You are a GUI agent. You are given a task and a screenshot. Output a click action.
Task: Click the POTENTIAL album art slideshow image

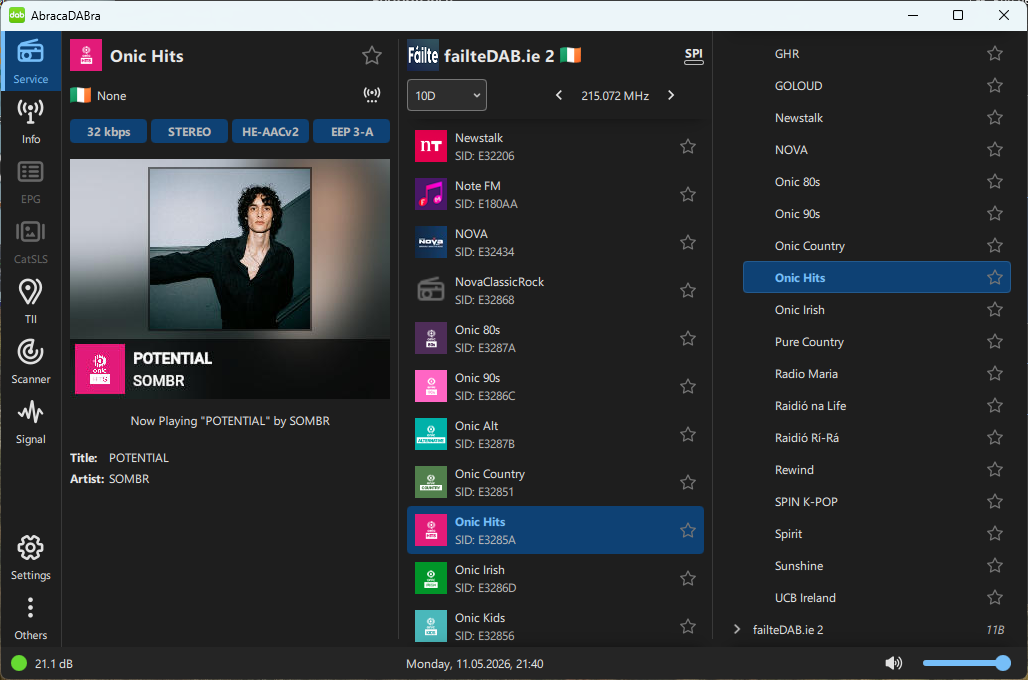(x=230, y=279)
